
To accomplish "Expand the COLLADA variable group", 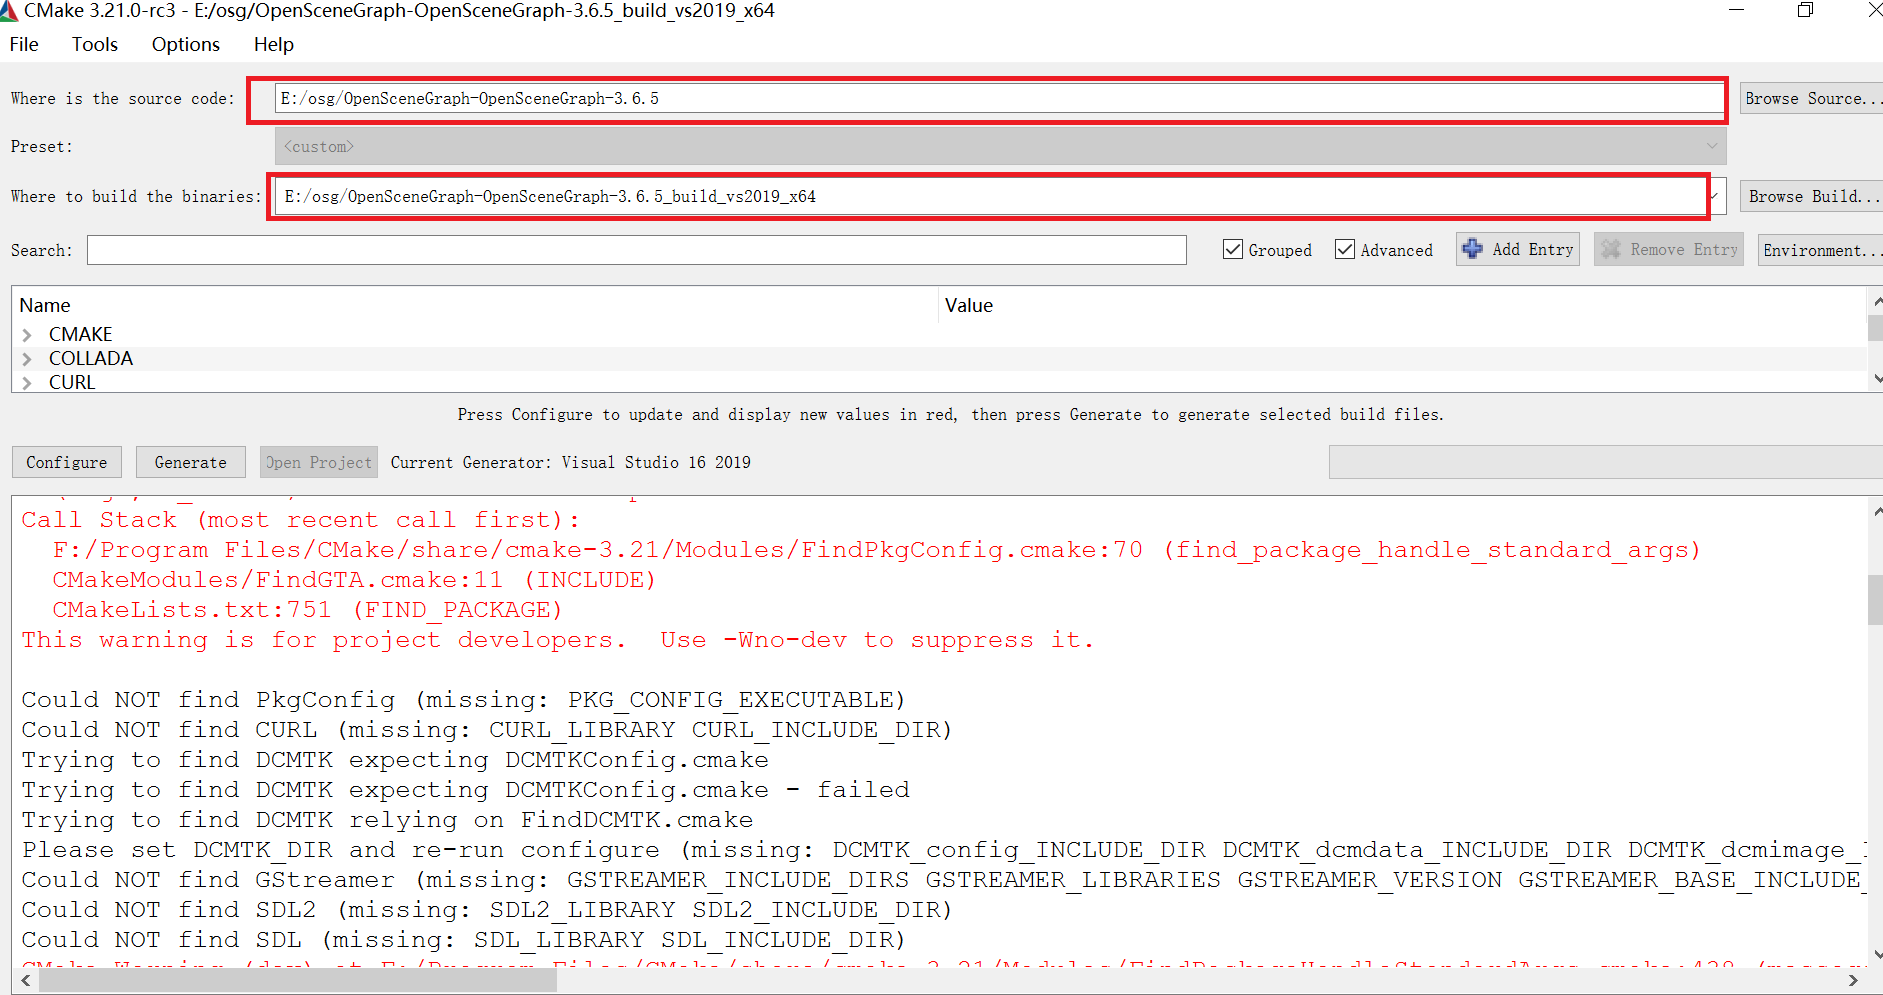I will pyautogui.click(x=28, y=357).
